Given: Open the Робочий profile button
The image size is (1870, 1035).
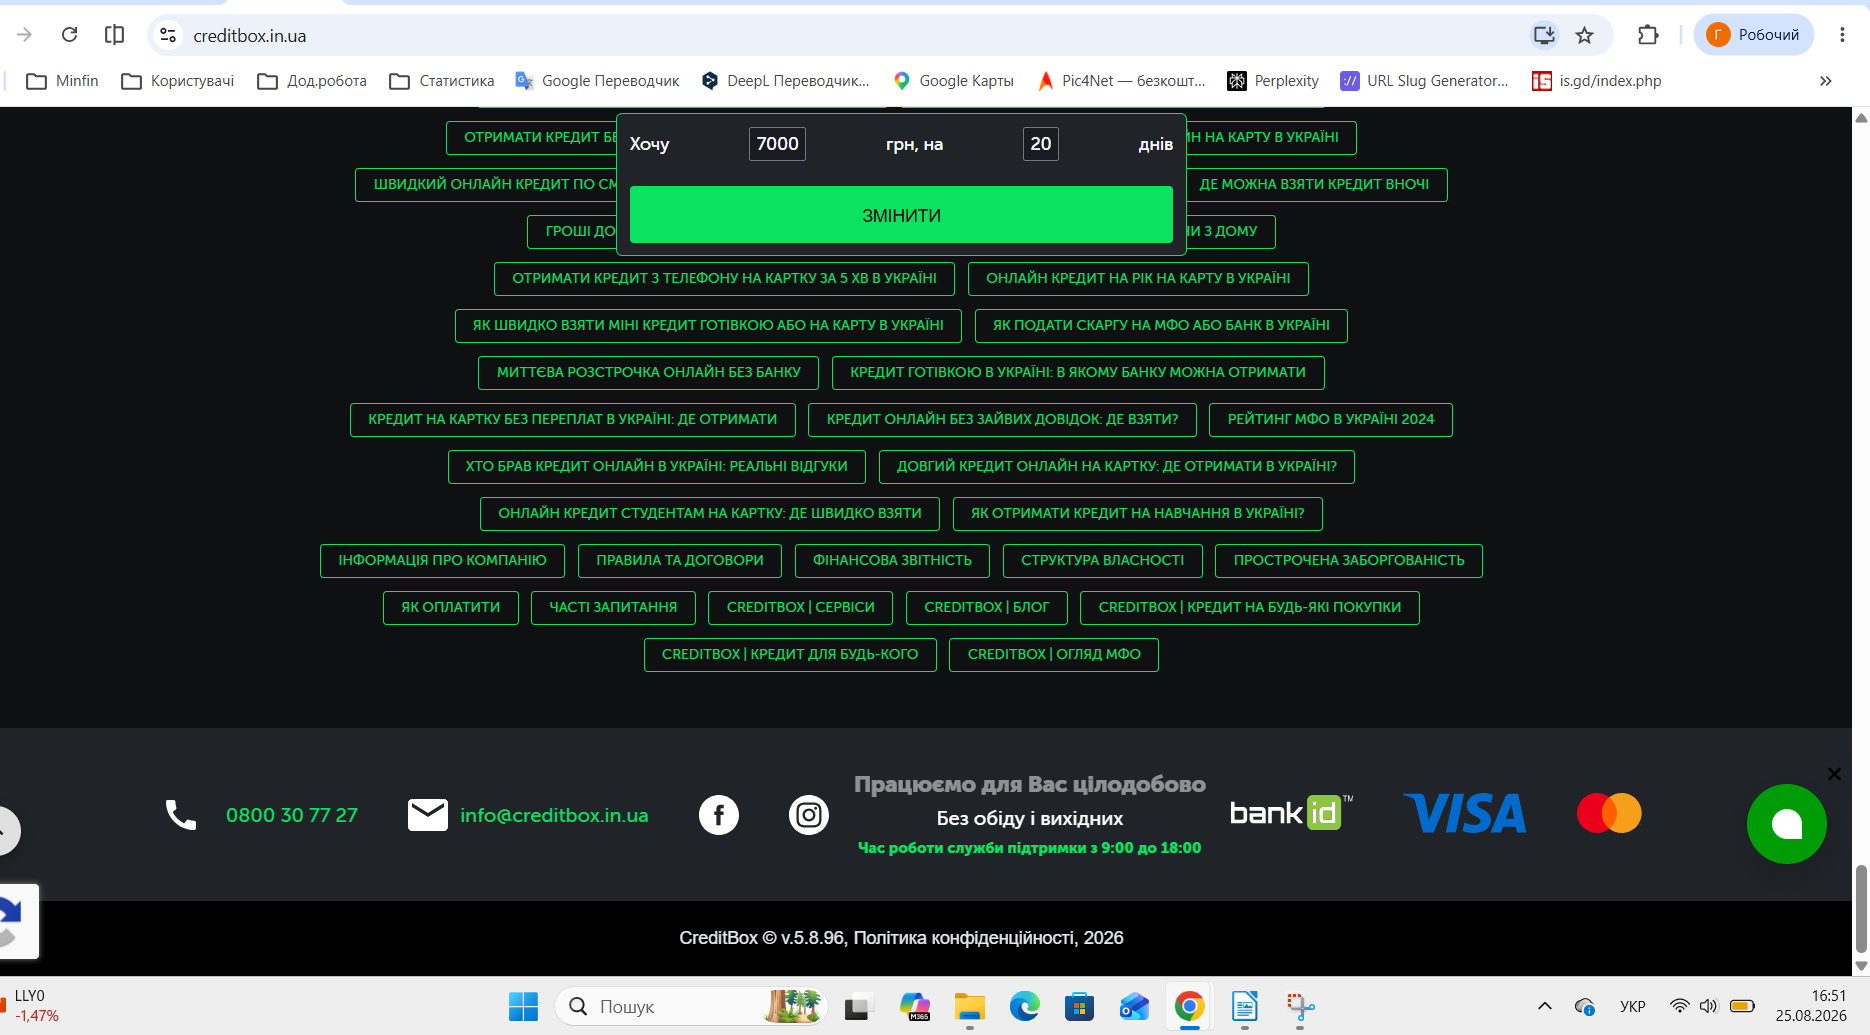Looking at the screenshot, I should coord(1754,35).
